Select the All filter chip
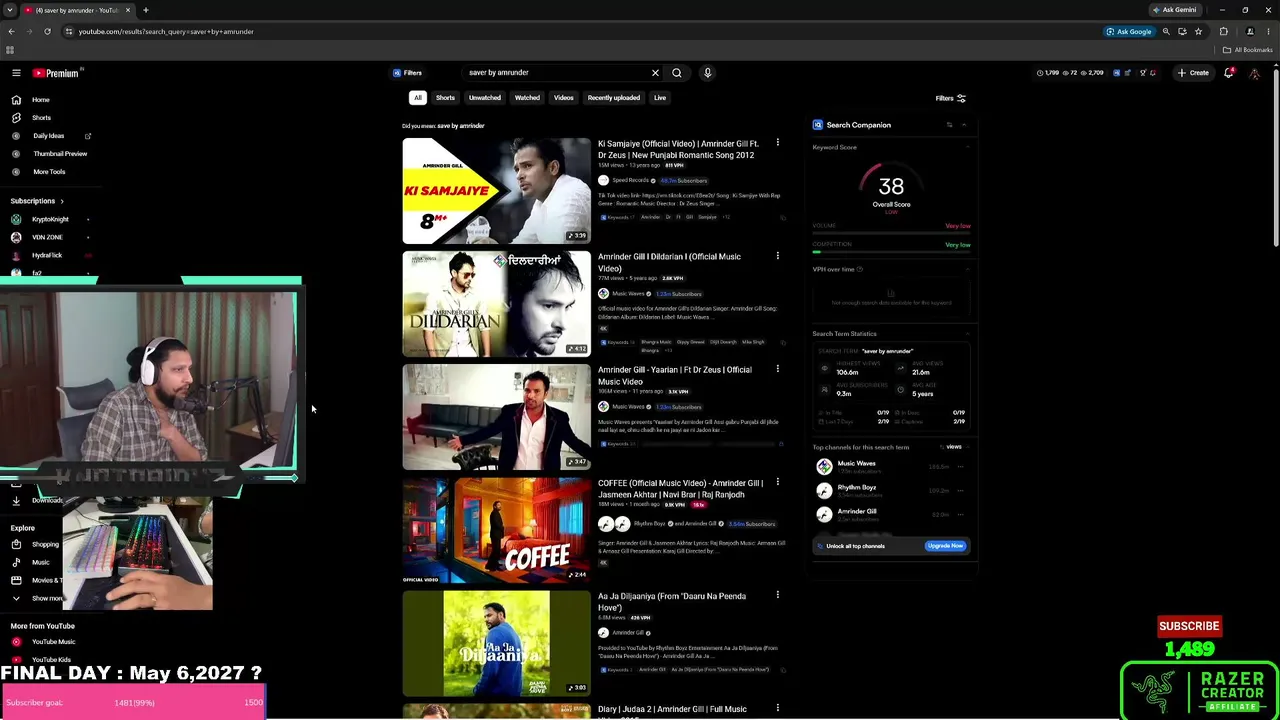The width and height of the screenshot is (1280, 720). click(x=418, y=98)
